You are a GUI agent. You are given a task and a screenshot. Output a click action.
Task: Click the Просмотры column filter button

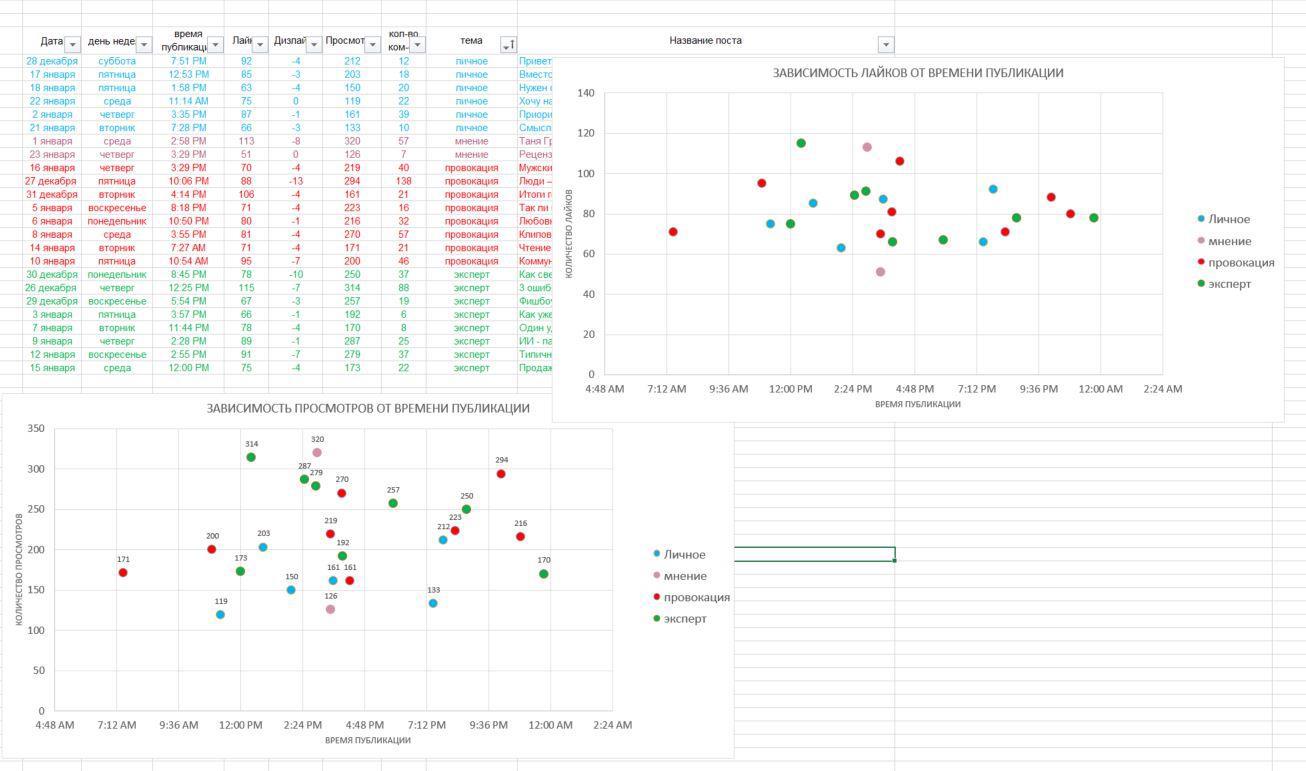pyautogui.click(x=372, y=45)
